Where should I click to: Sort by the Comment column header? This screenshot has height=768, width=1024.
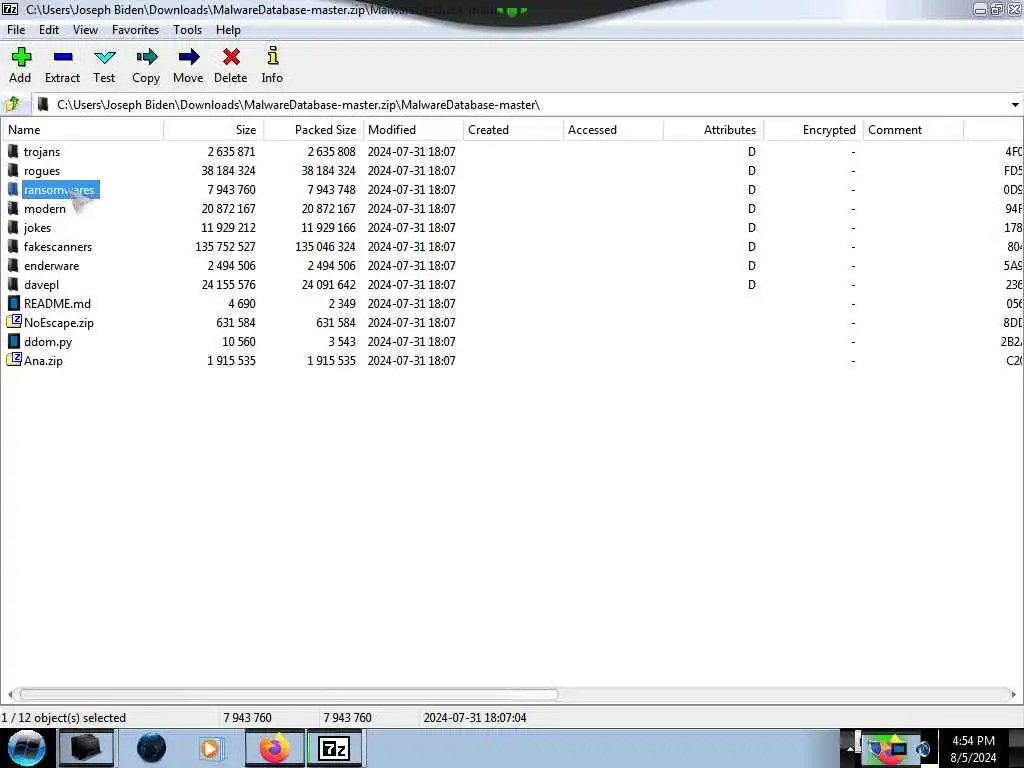click(913, 130)
